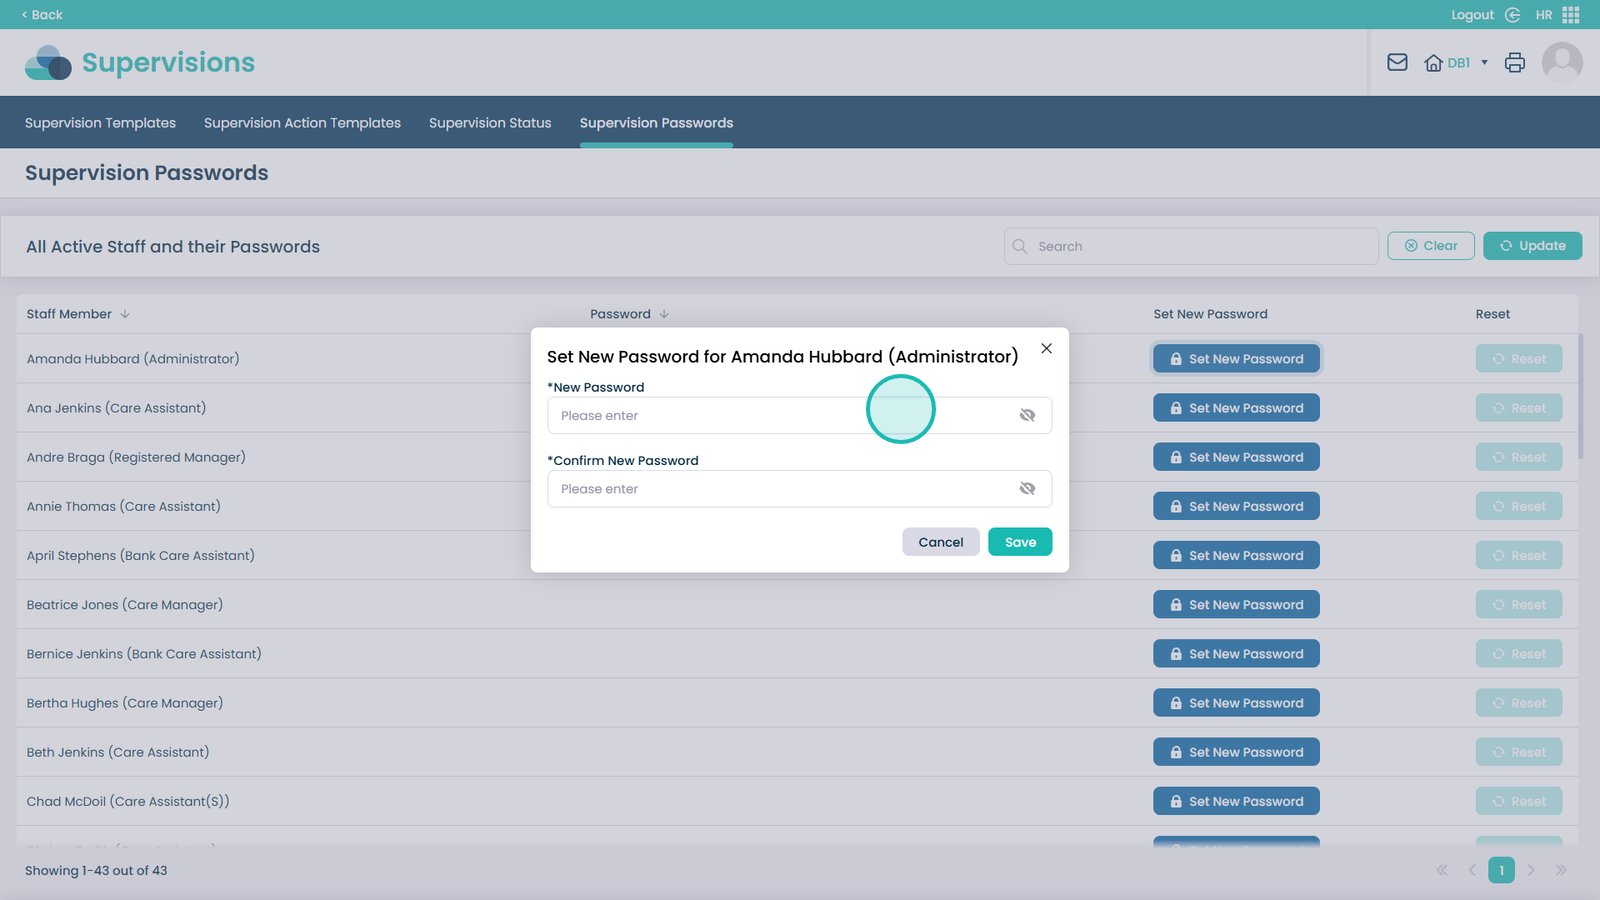Open the user profile avatar
Viewport: 1600px width, 900px height.
[x=1562, y=63]
